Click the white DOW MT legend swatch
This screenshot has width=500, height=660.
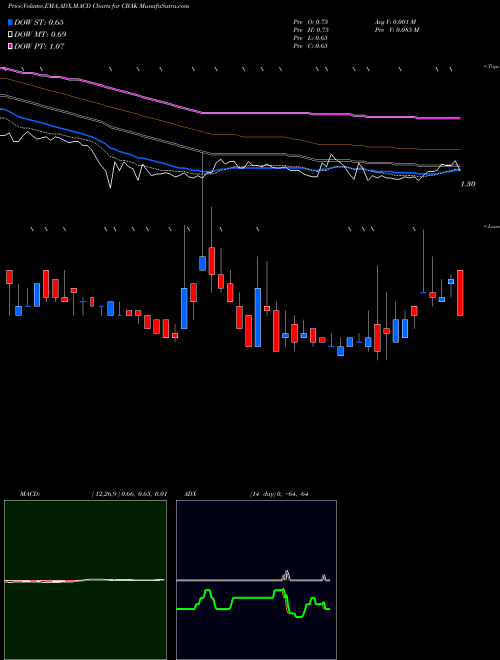pos(10,35)
